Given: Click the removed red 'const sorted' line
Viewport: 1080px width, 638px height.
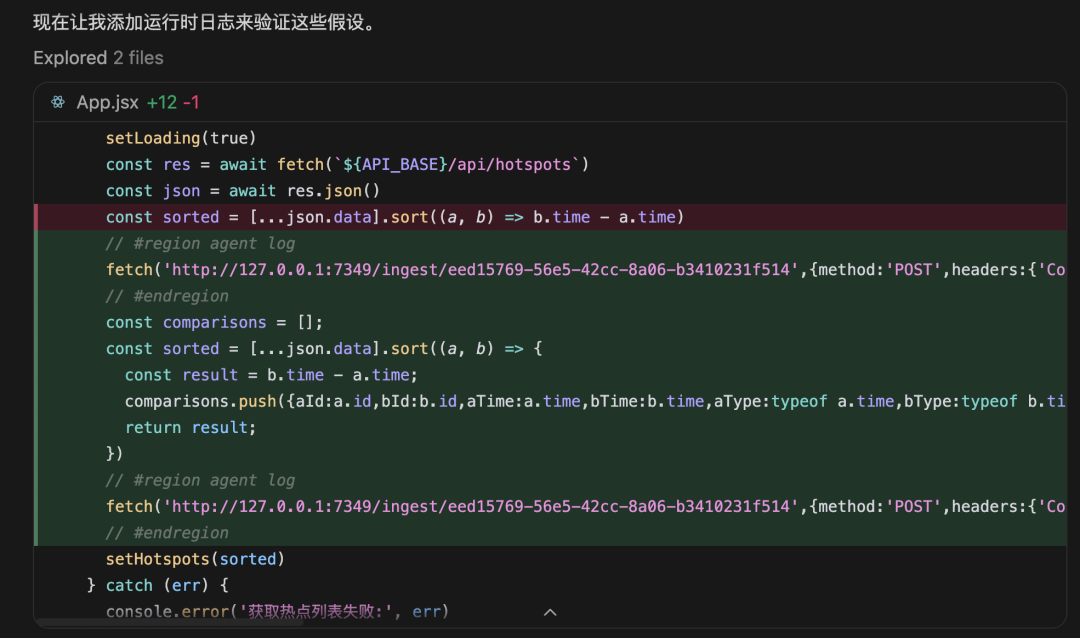Looking at the screenshot, I should [550, 217].
